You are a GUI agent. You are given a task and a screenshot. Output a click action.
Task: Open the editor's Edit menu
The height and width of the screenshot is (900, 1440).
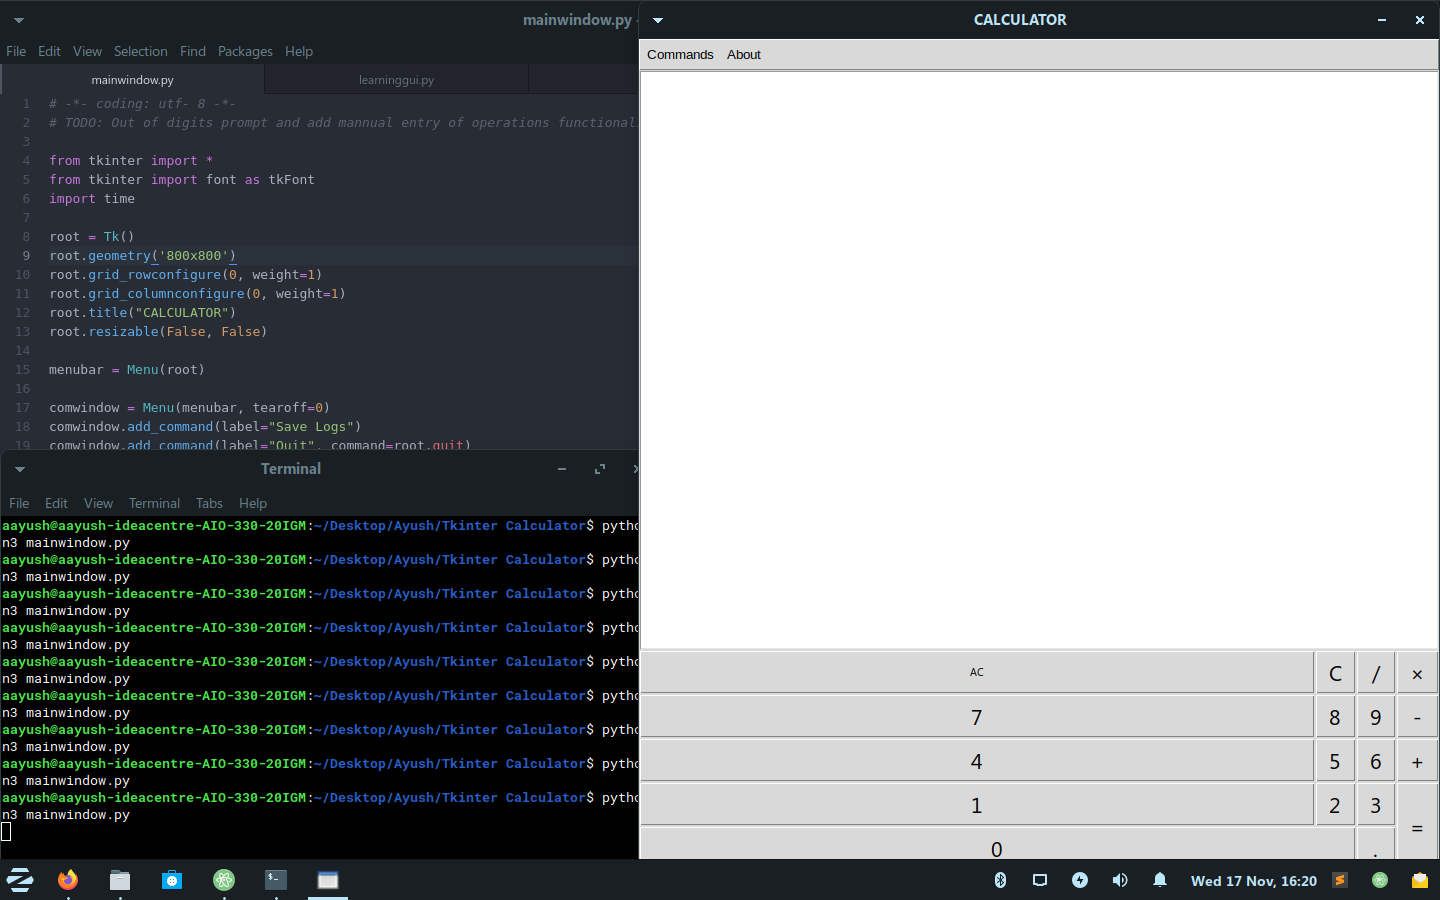point(49,51)
